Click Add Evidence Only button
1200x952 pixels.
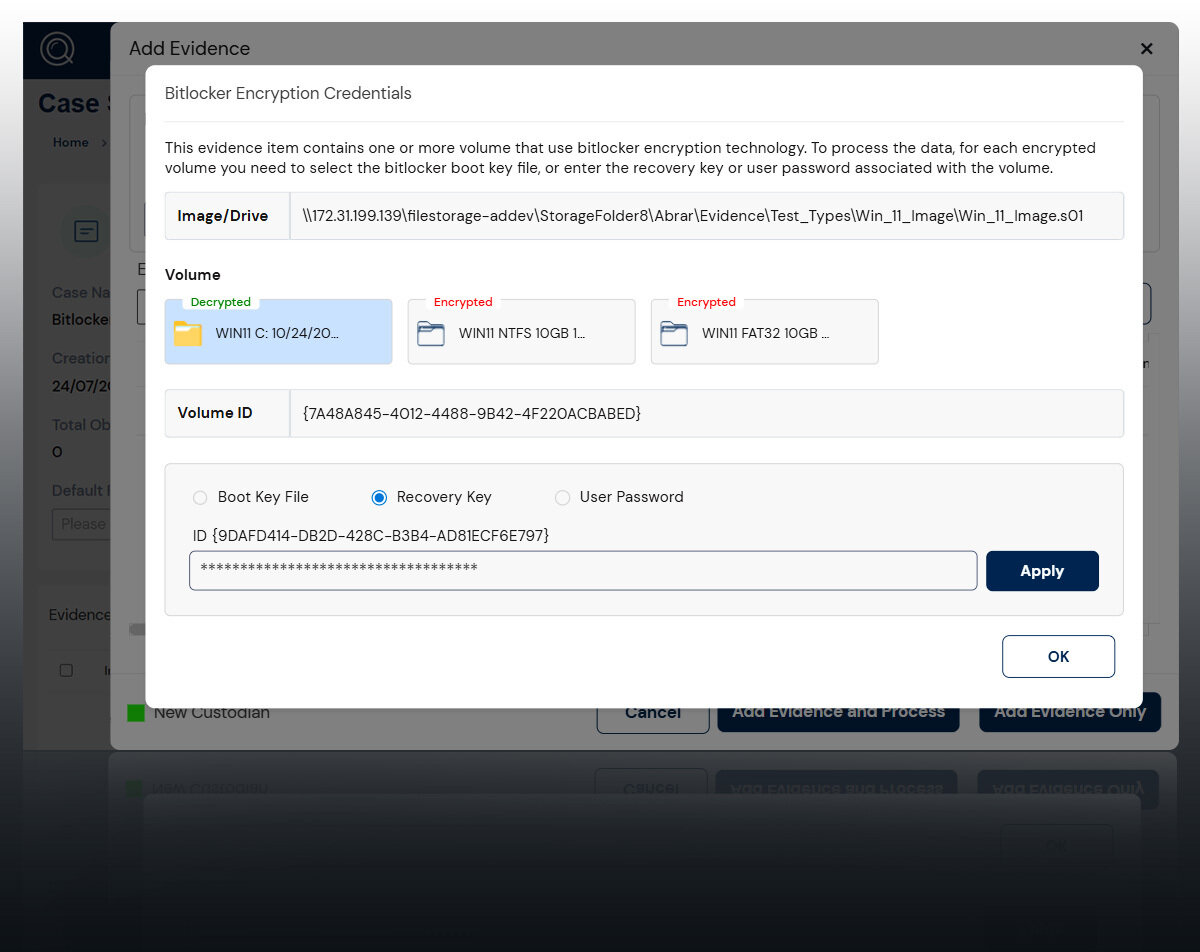tap(1070, 712)
